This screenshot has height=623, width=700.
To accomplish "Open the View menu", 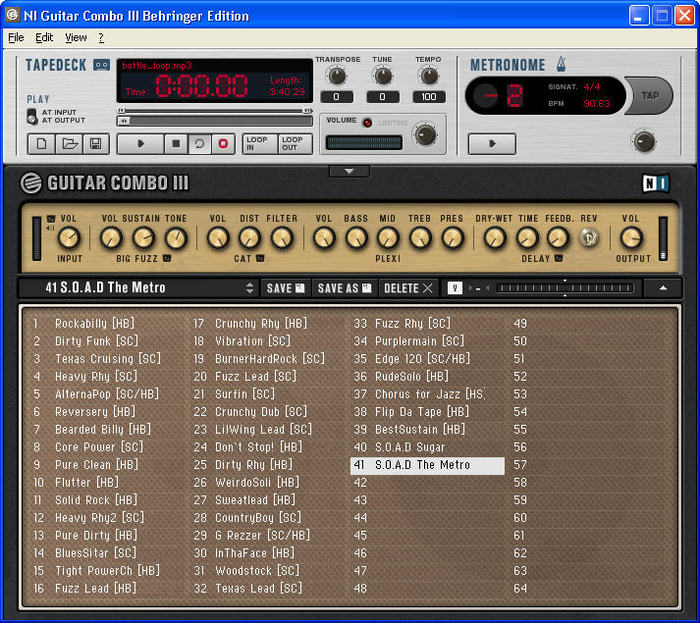I will click(x=76, y=37).
